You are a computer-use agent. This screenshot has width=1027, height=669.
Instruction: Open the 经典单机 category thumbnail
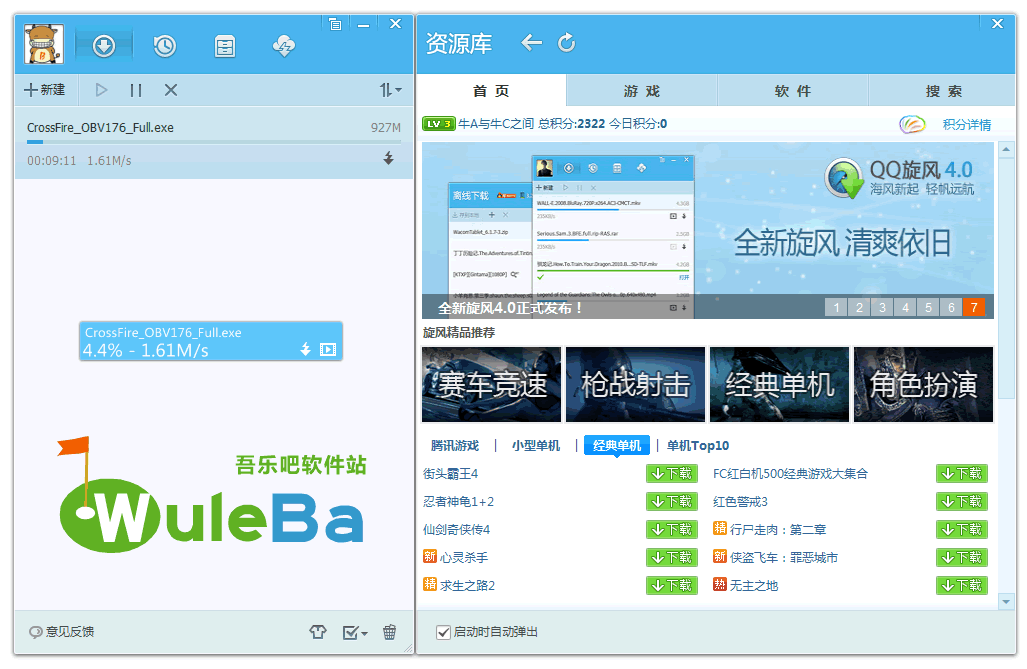[779, 385]
